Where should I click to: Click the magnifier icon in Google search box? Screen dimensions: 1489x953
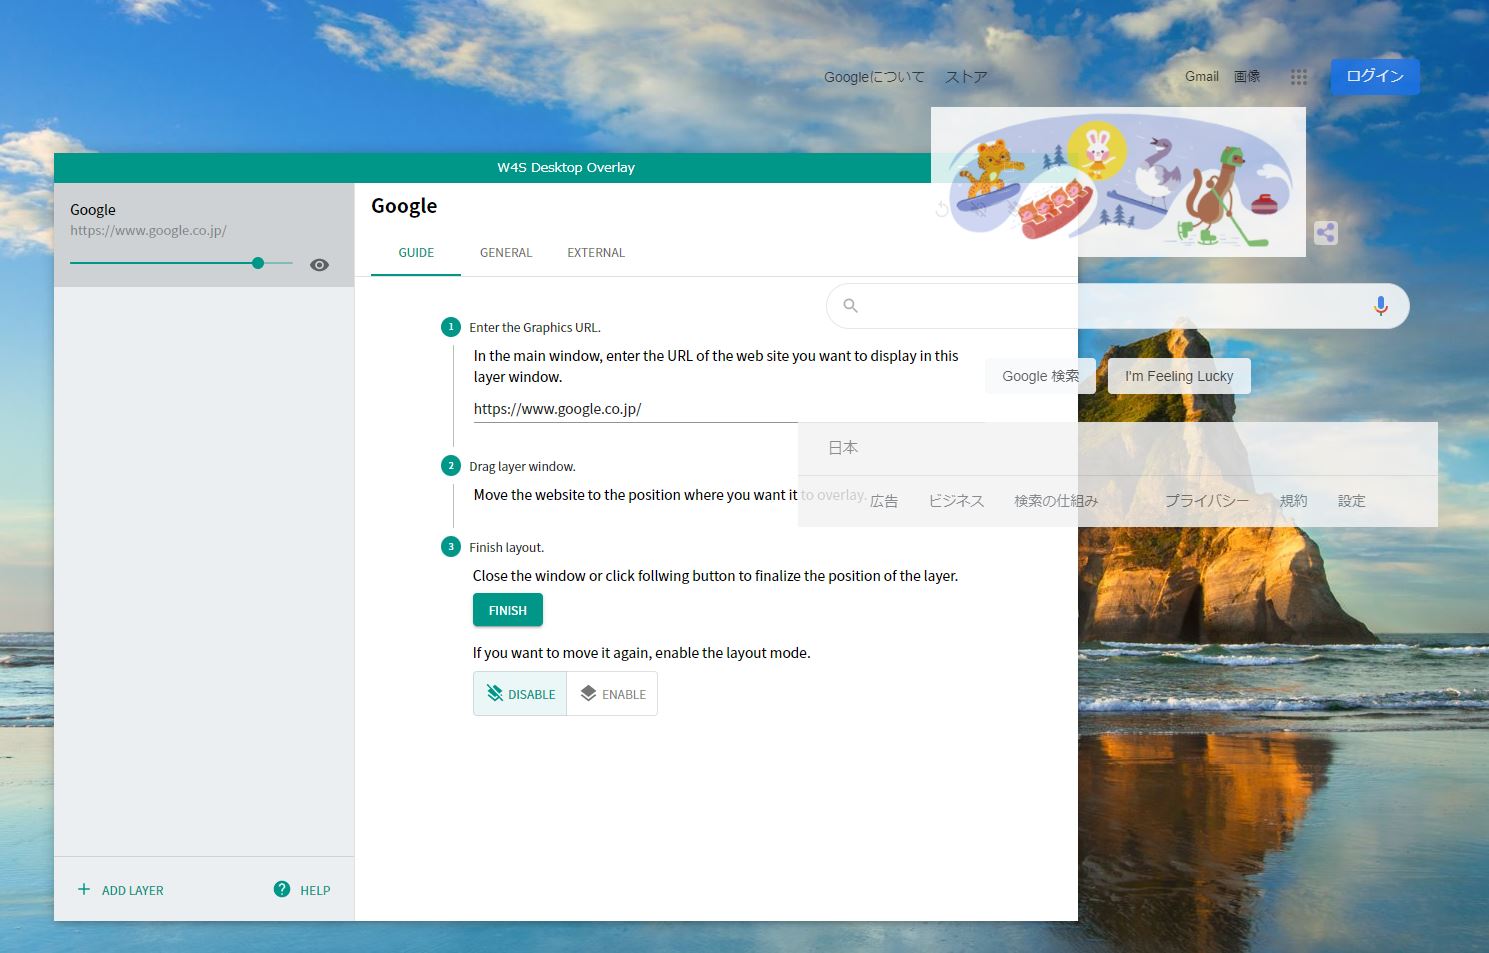[x=850, y=306]
